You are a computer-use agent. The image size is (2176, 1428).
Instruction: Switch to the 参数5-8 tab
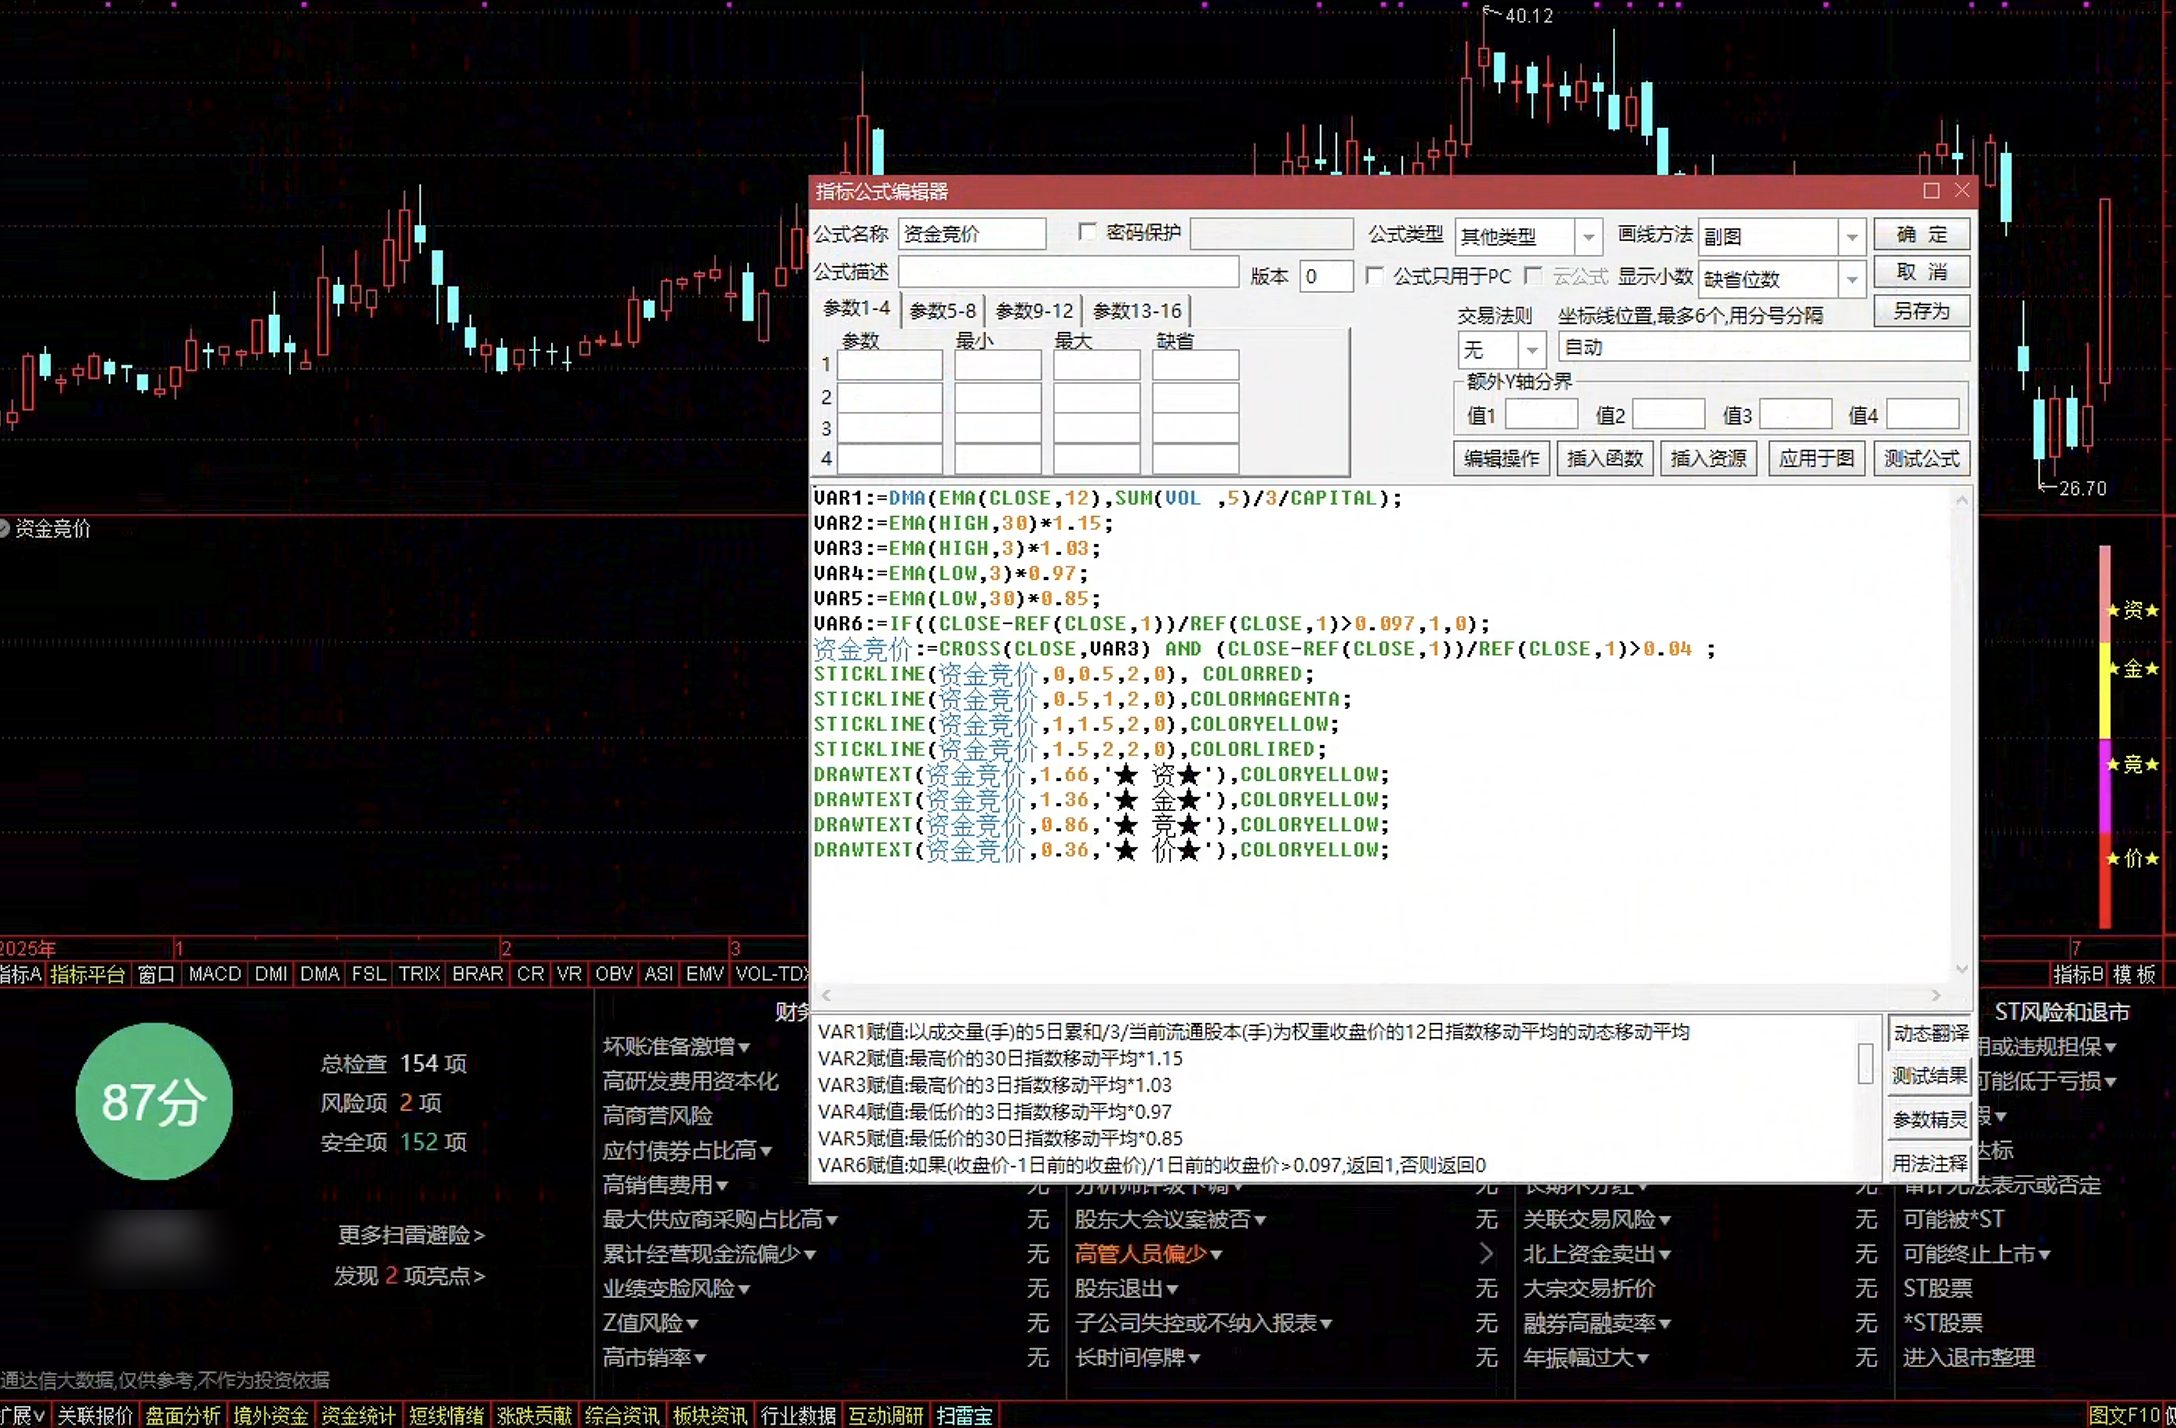(x=943, y=311)
